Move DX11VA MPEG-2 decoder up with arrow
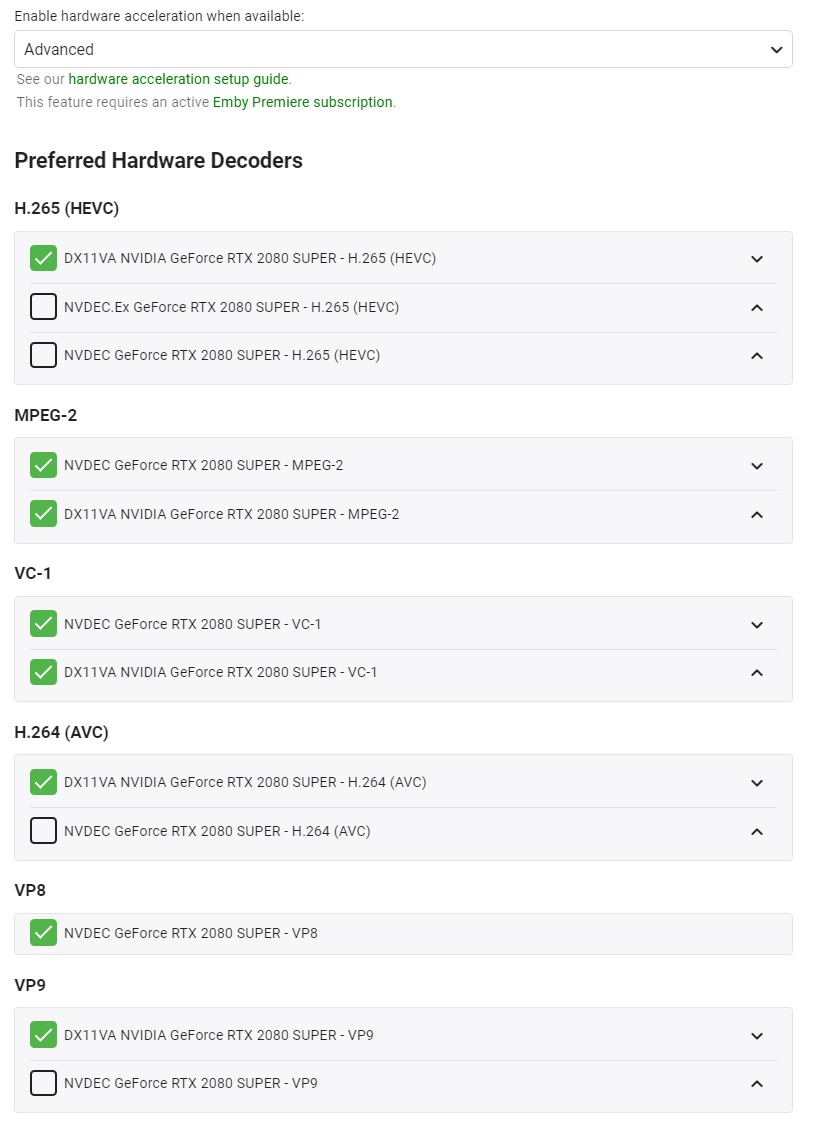The height and width of the screenshot is (1128, 813). [x=757, y=515]
